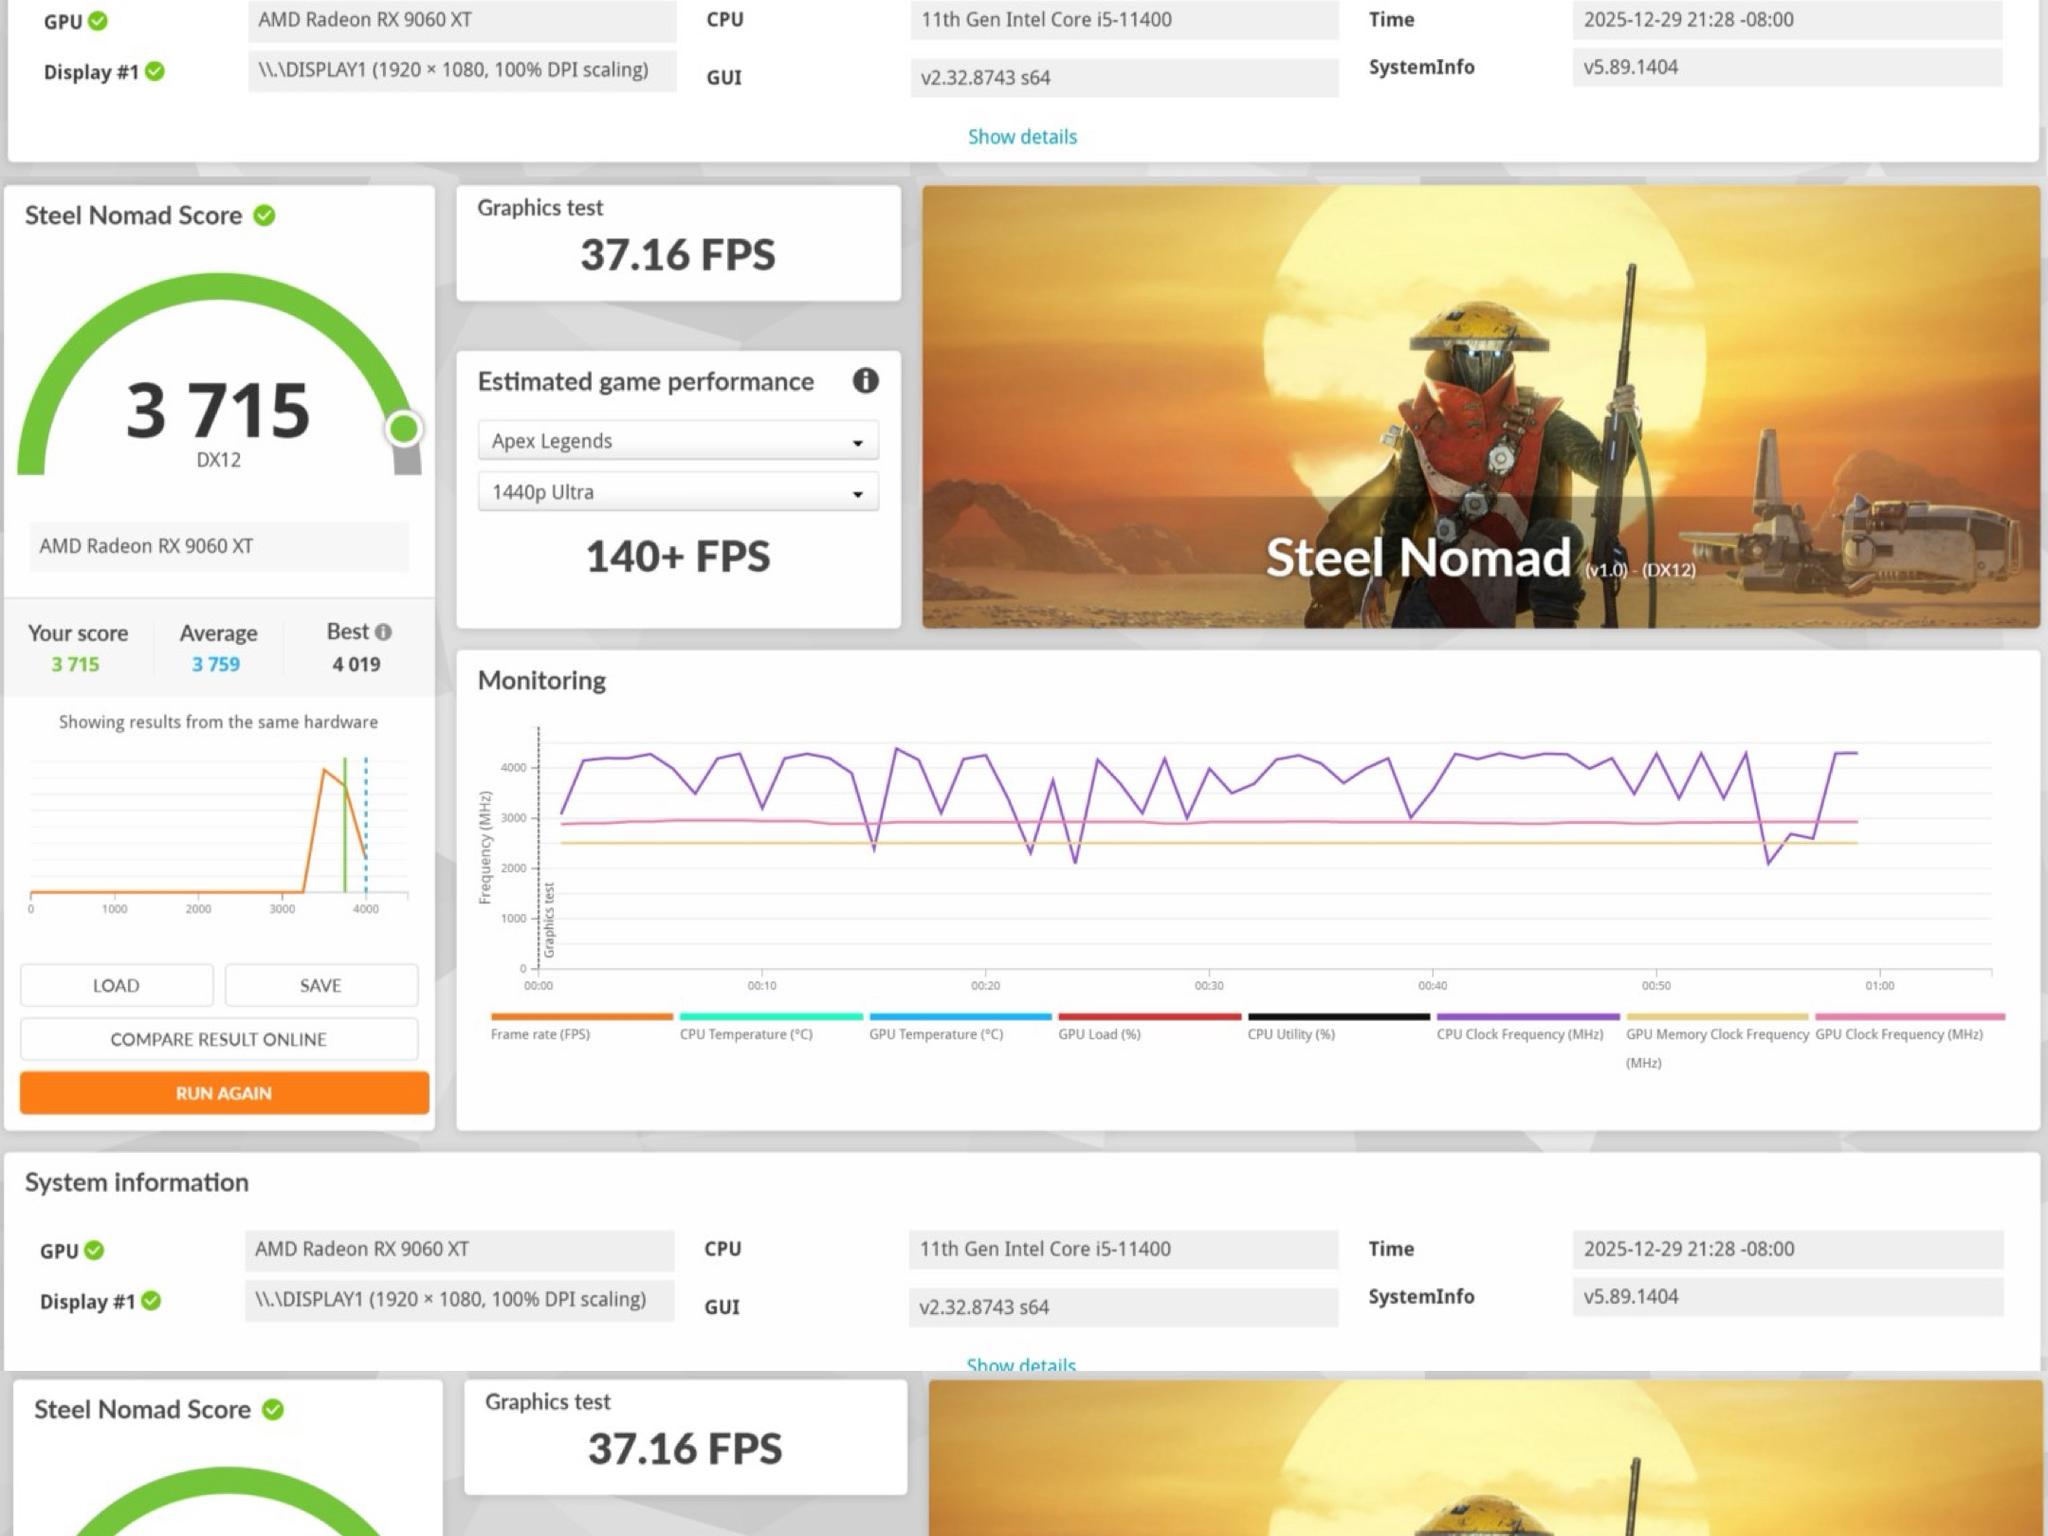Screen dimensions: 2048x1536
Task: Click the CPU Clock Frequency purple legend swatch
Action: 1527,1017
